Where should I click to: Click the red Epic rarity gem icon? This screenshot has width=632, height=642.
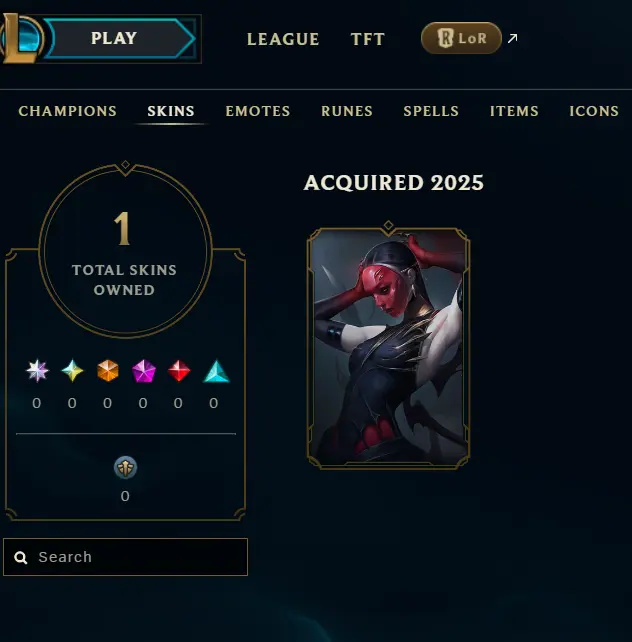(179, 371)
